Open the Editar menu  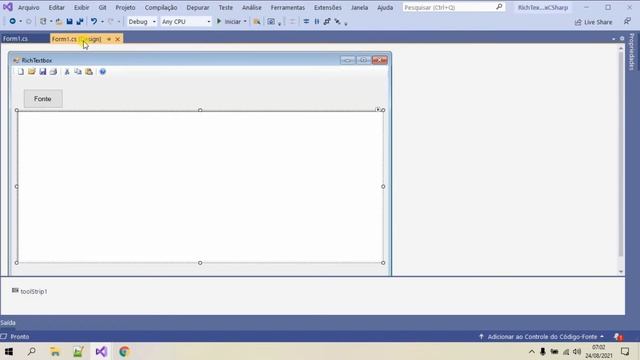pos(56,7)
